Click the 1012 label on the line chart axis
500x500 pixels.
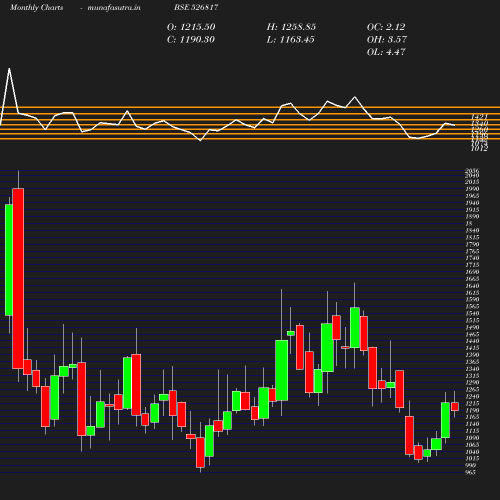coord(480,148)
